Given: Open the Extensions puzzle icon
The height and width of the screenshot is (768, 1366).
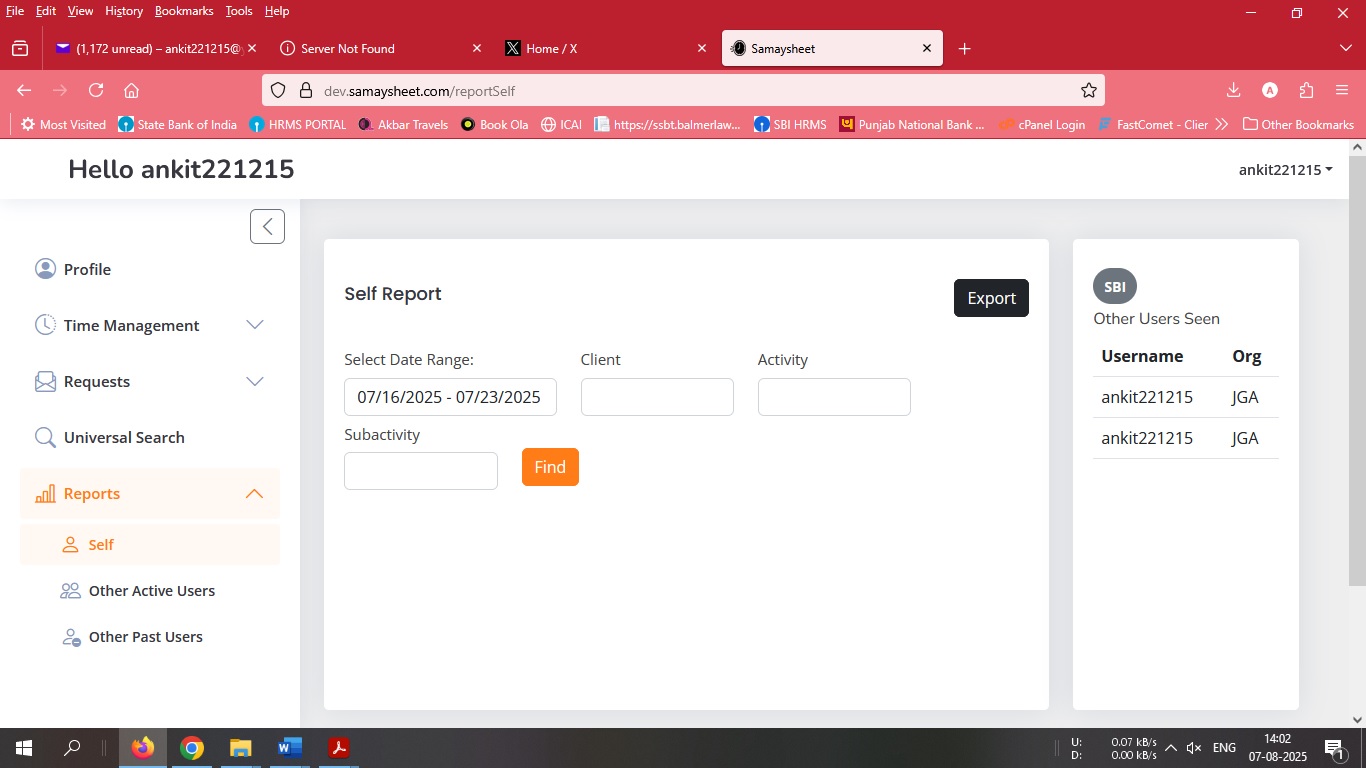Looking at the screenshot, I should point(1306,90).
